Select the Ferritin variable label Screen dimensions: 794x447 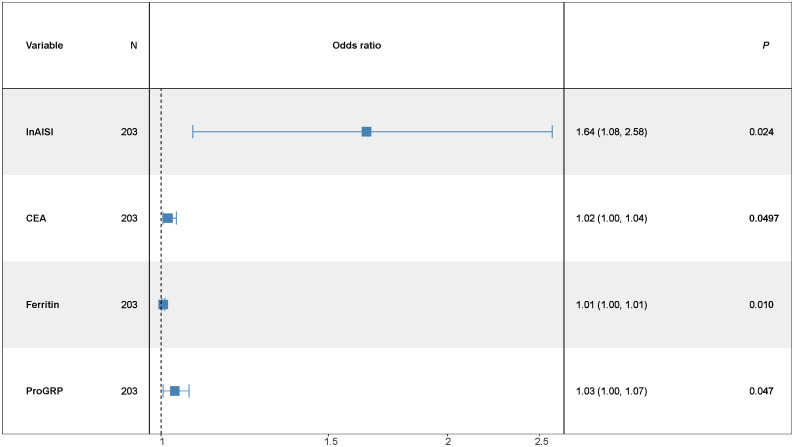(x=43, y=304)
